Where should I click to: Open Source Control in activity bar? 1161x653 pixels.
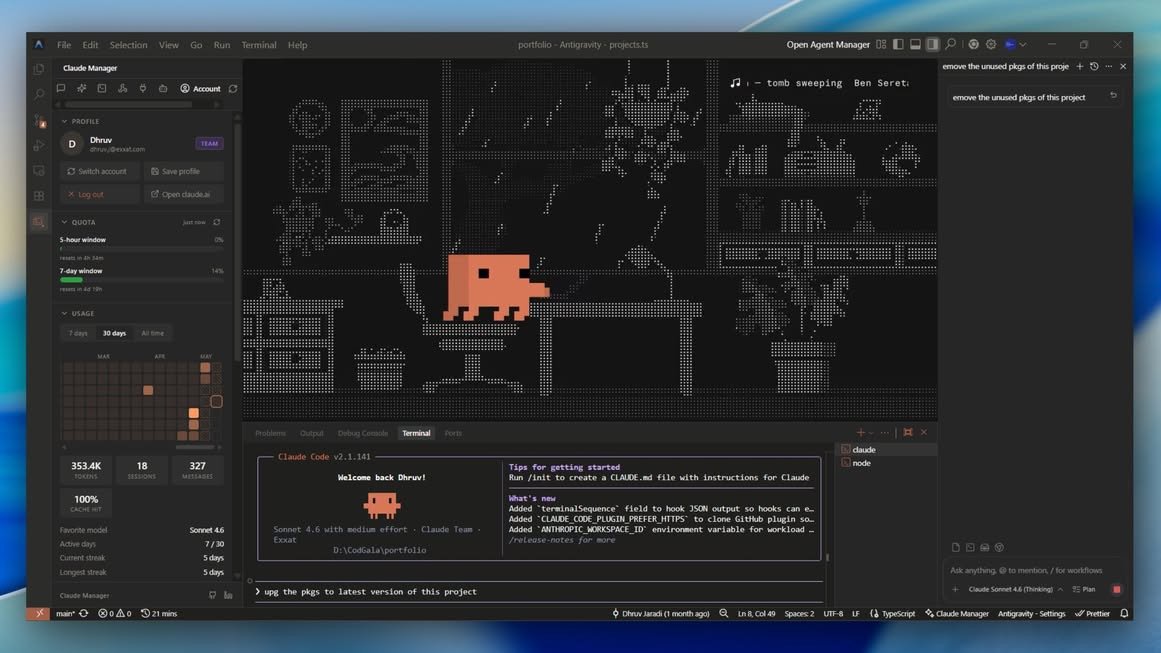39,120
